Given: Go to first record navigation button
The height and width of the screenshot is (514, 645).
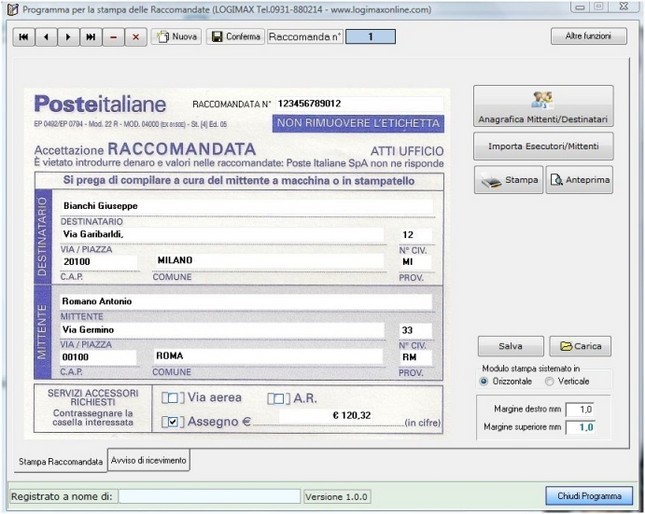Looking at the screenshot, I should point(24,37).
